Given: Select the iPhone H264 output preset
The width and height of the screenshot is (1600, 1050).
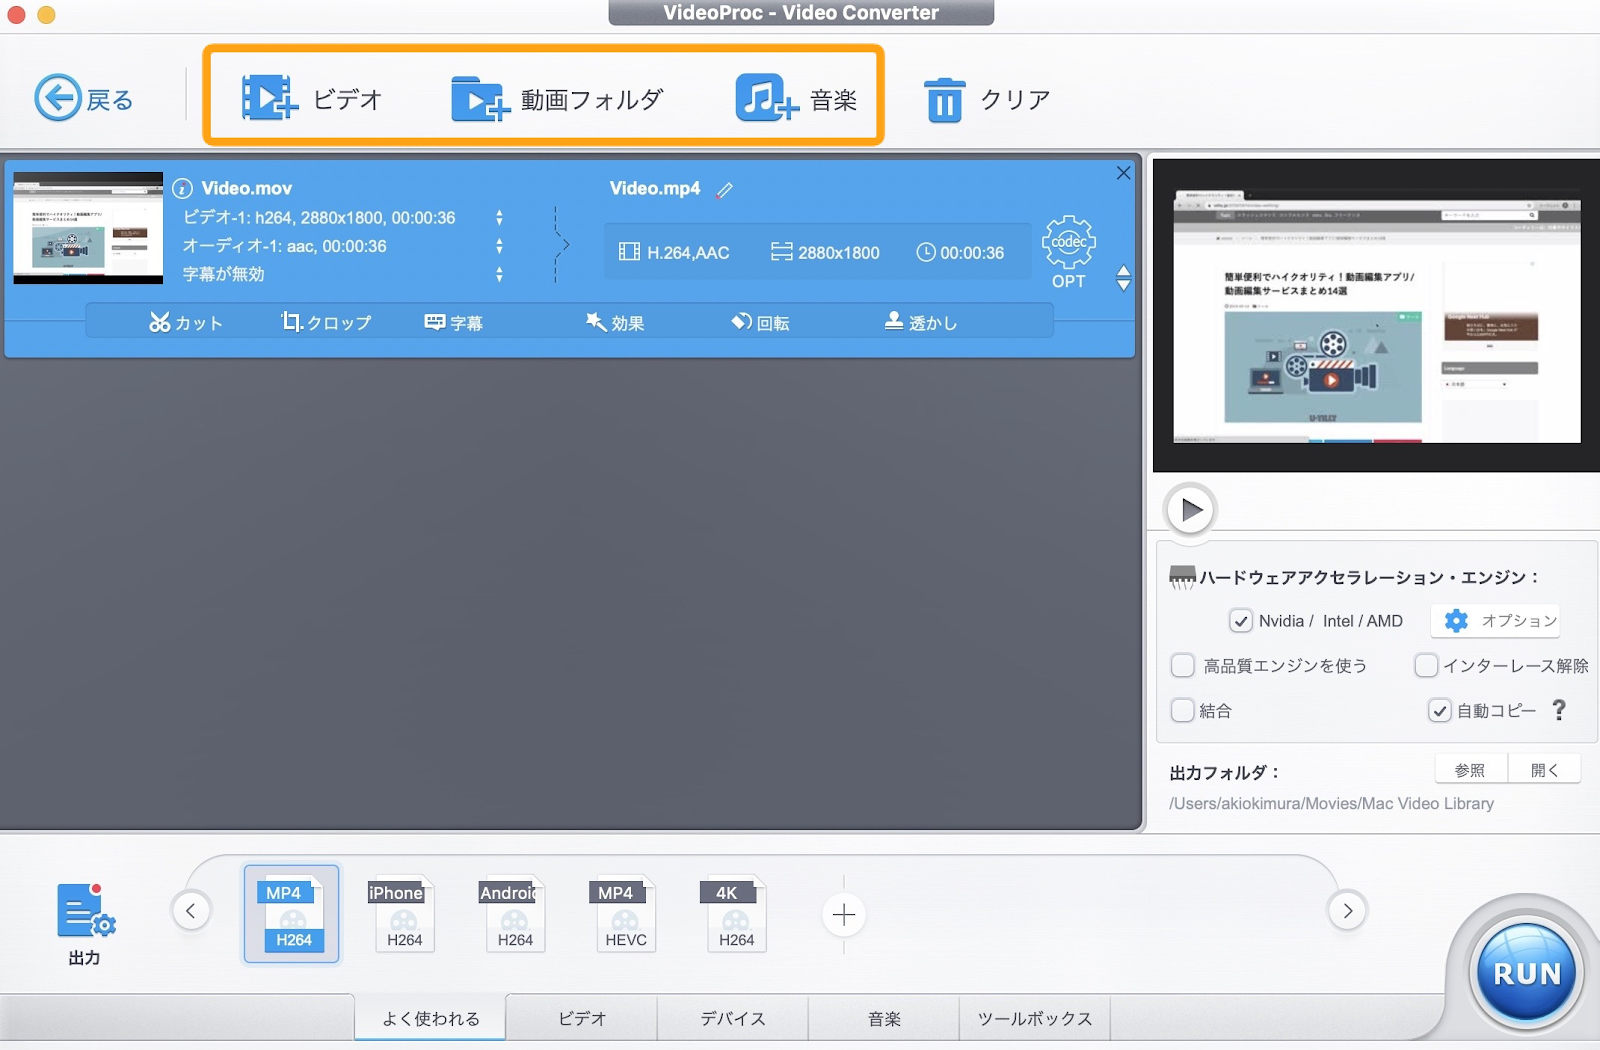Looking at the screenshot, I should tap(404, 914).
